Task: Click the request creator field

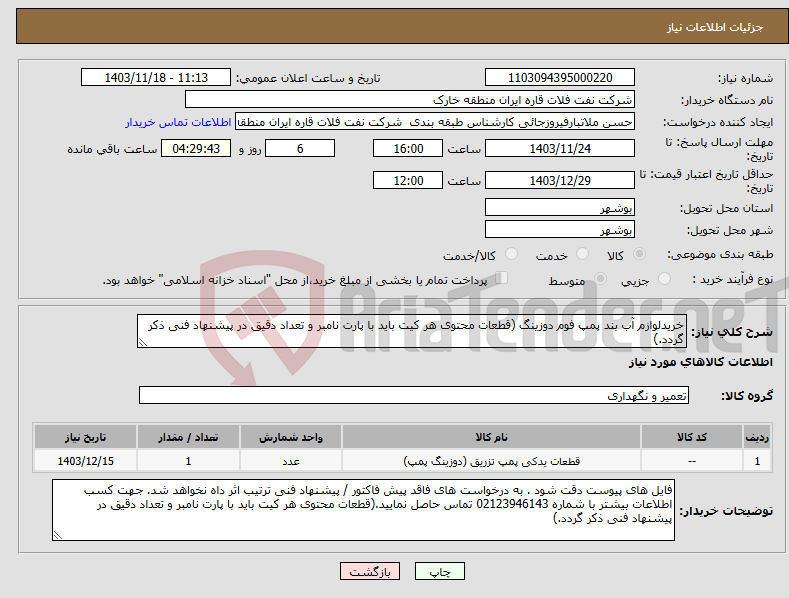Action: 435,122
